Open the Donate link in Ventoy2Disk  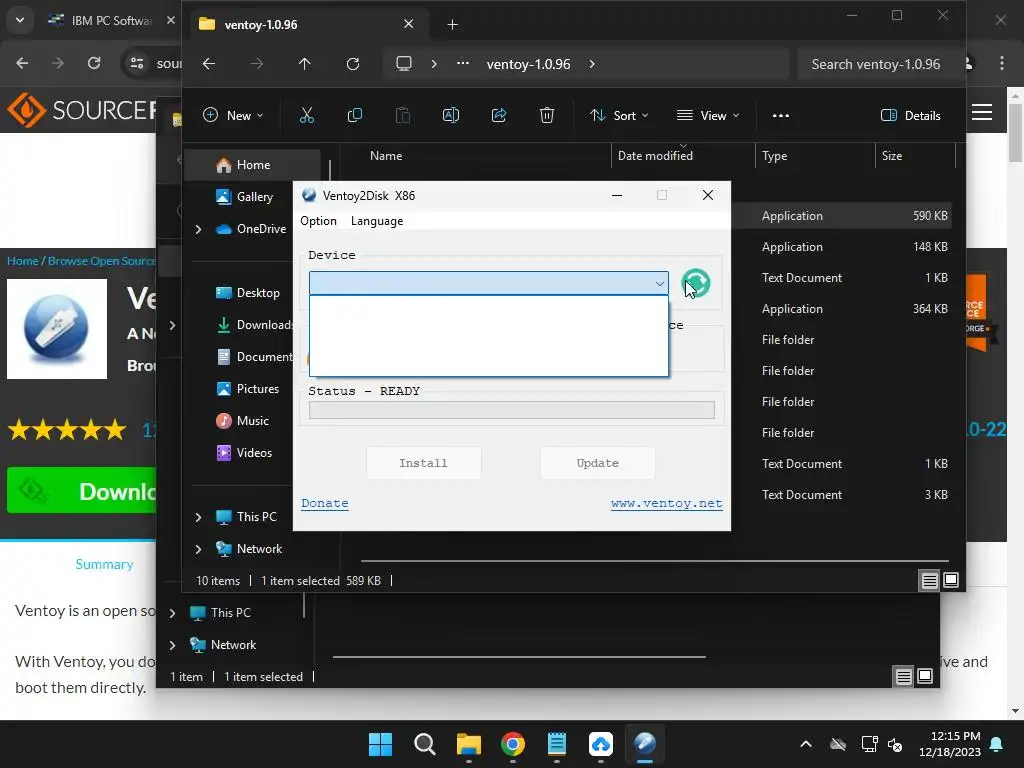coord(325,504)
